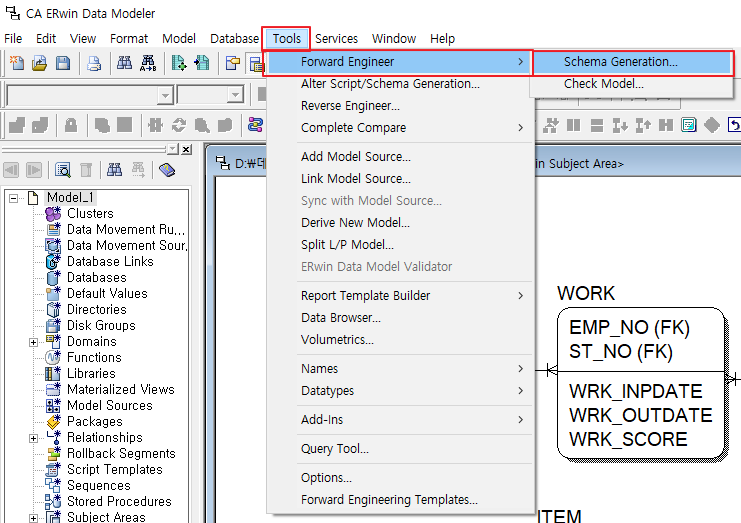Click the blue undo arrow icon at far right
This screenshot has height=523, width=741.
coord(734,125)
